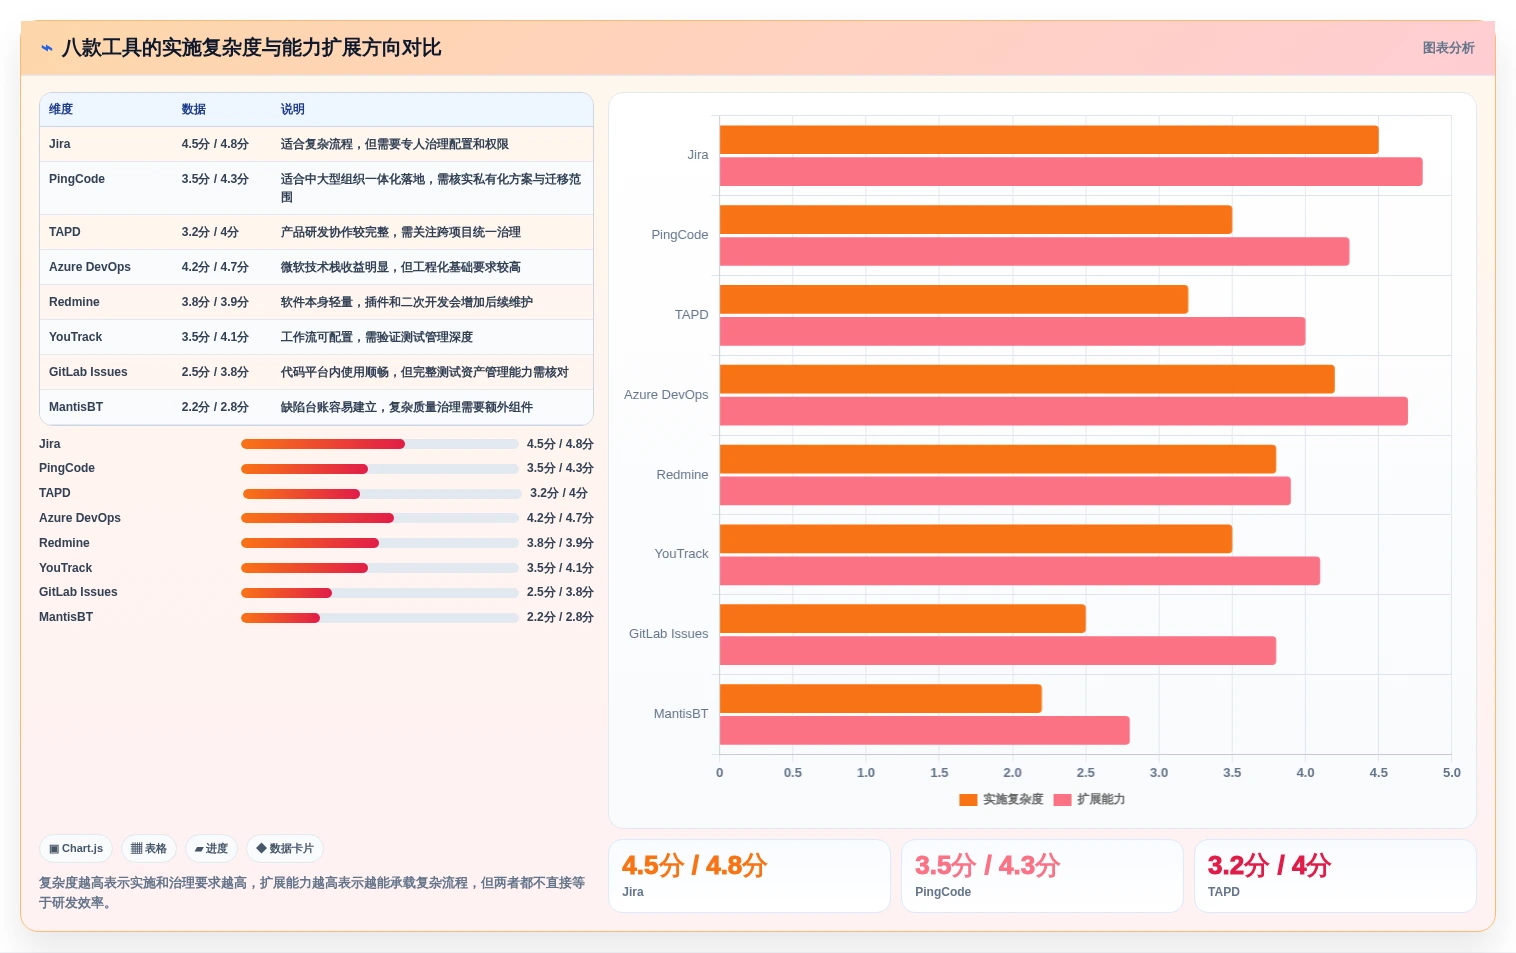
Task: Click the description '工作流可配置，需验证测试管理深度'
Action: tap(377, 337)
